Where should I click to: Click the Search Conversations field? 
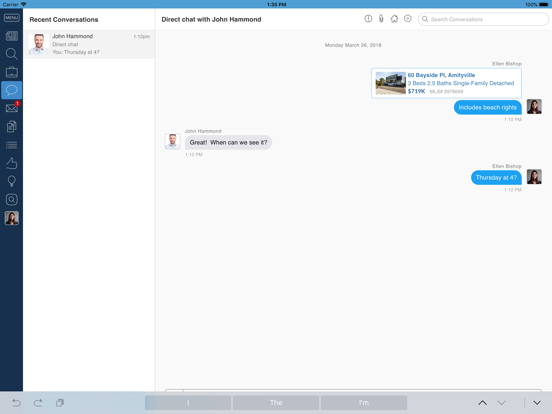483,19
